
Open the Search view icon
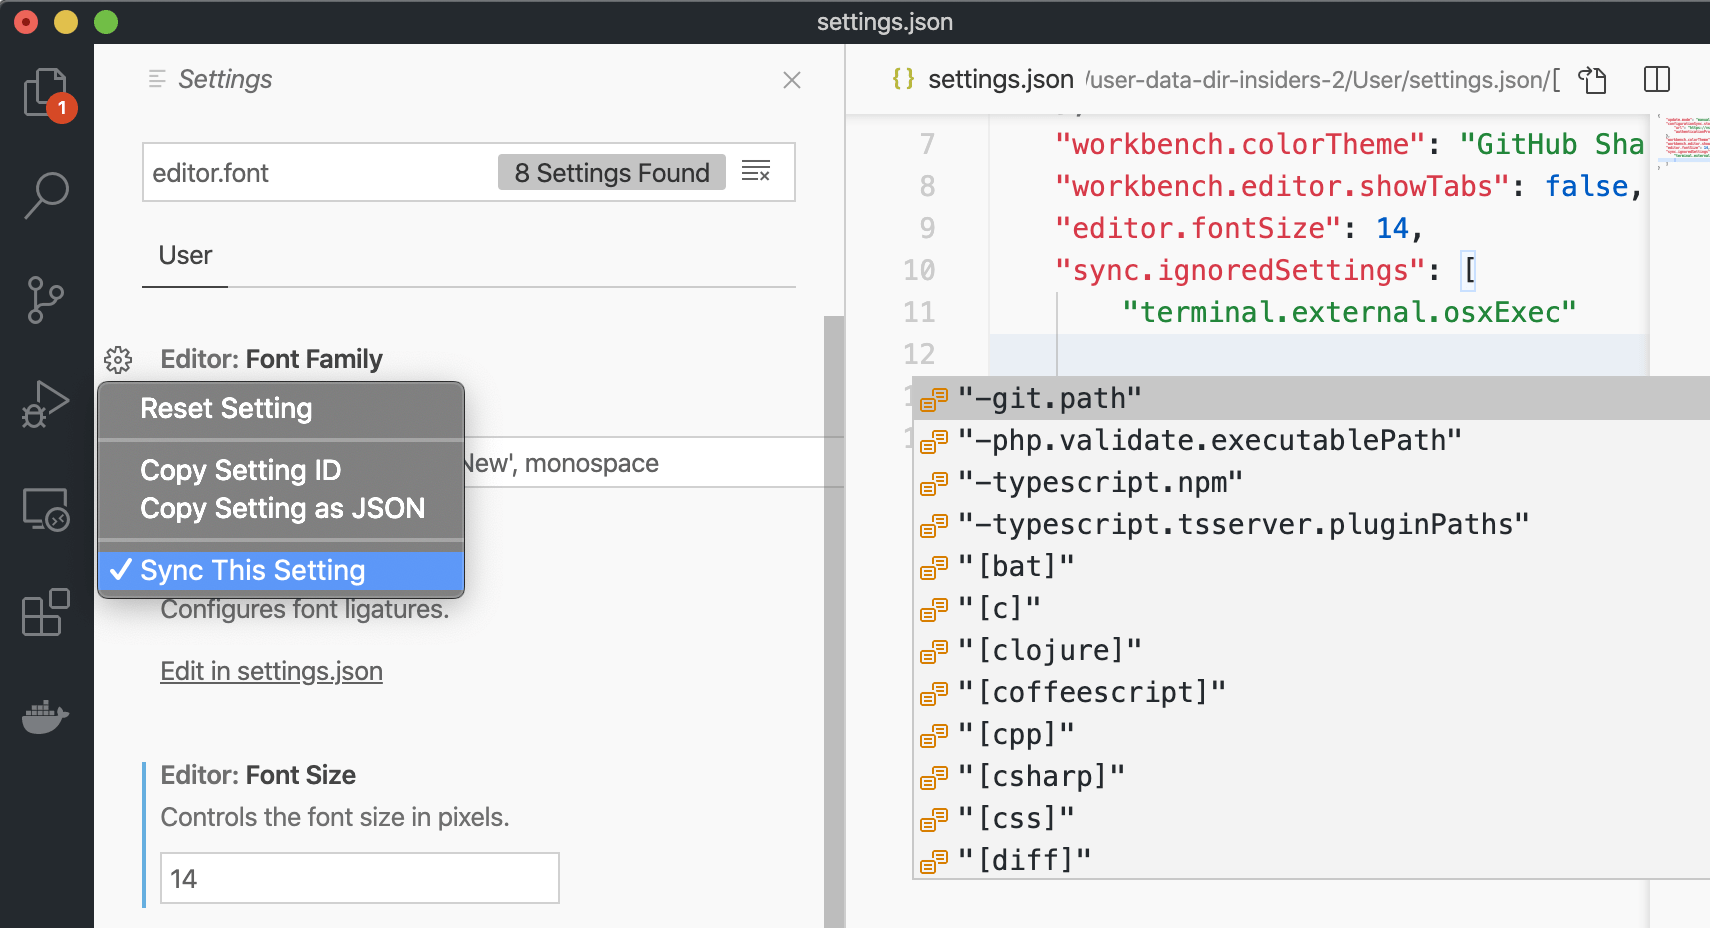(x=46, y=195)
